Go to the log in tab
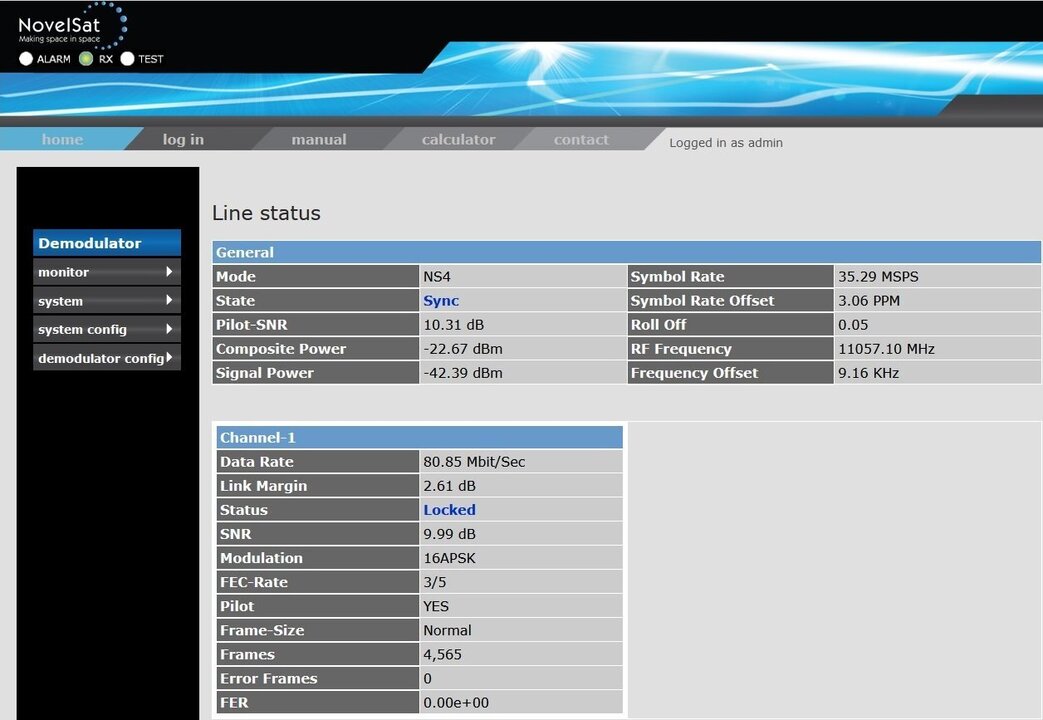This screenshot has width=1043, height=720. click(183, 140)
